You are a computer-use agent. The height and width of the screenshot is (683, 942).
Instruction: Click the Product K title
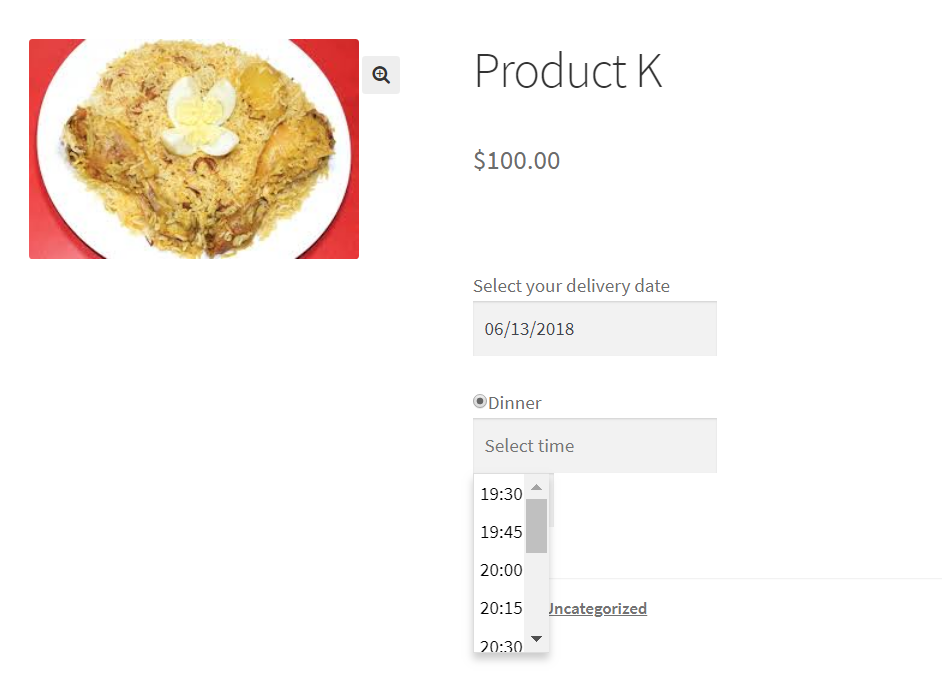tap(568, 71)
